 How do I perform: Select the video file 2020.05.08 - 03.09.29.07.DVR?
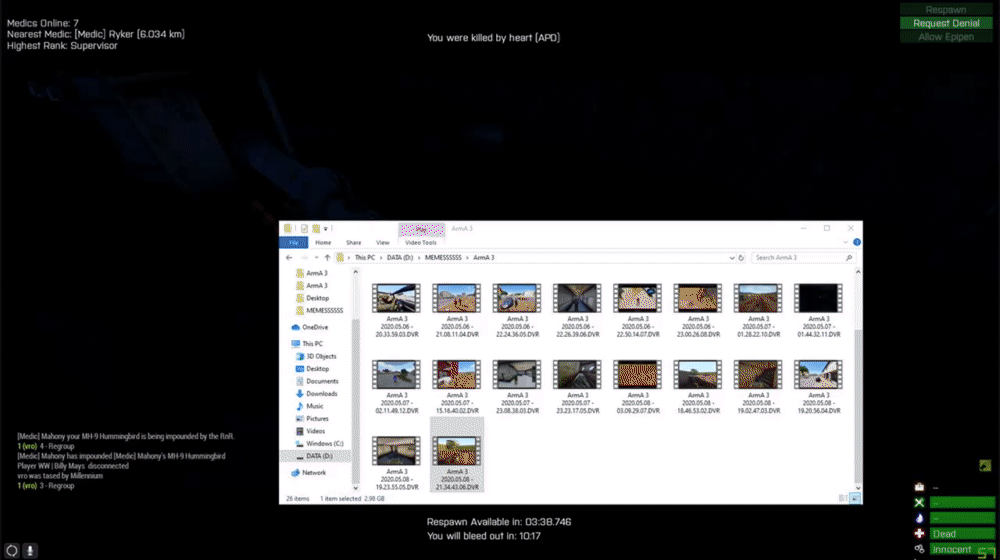pyautogui.click(x=637, y=387)
